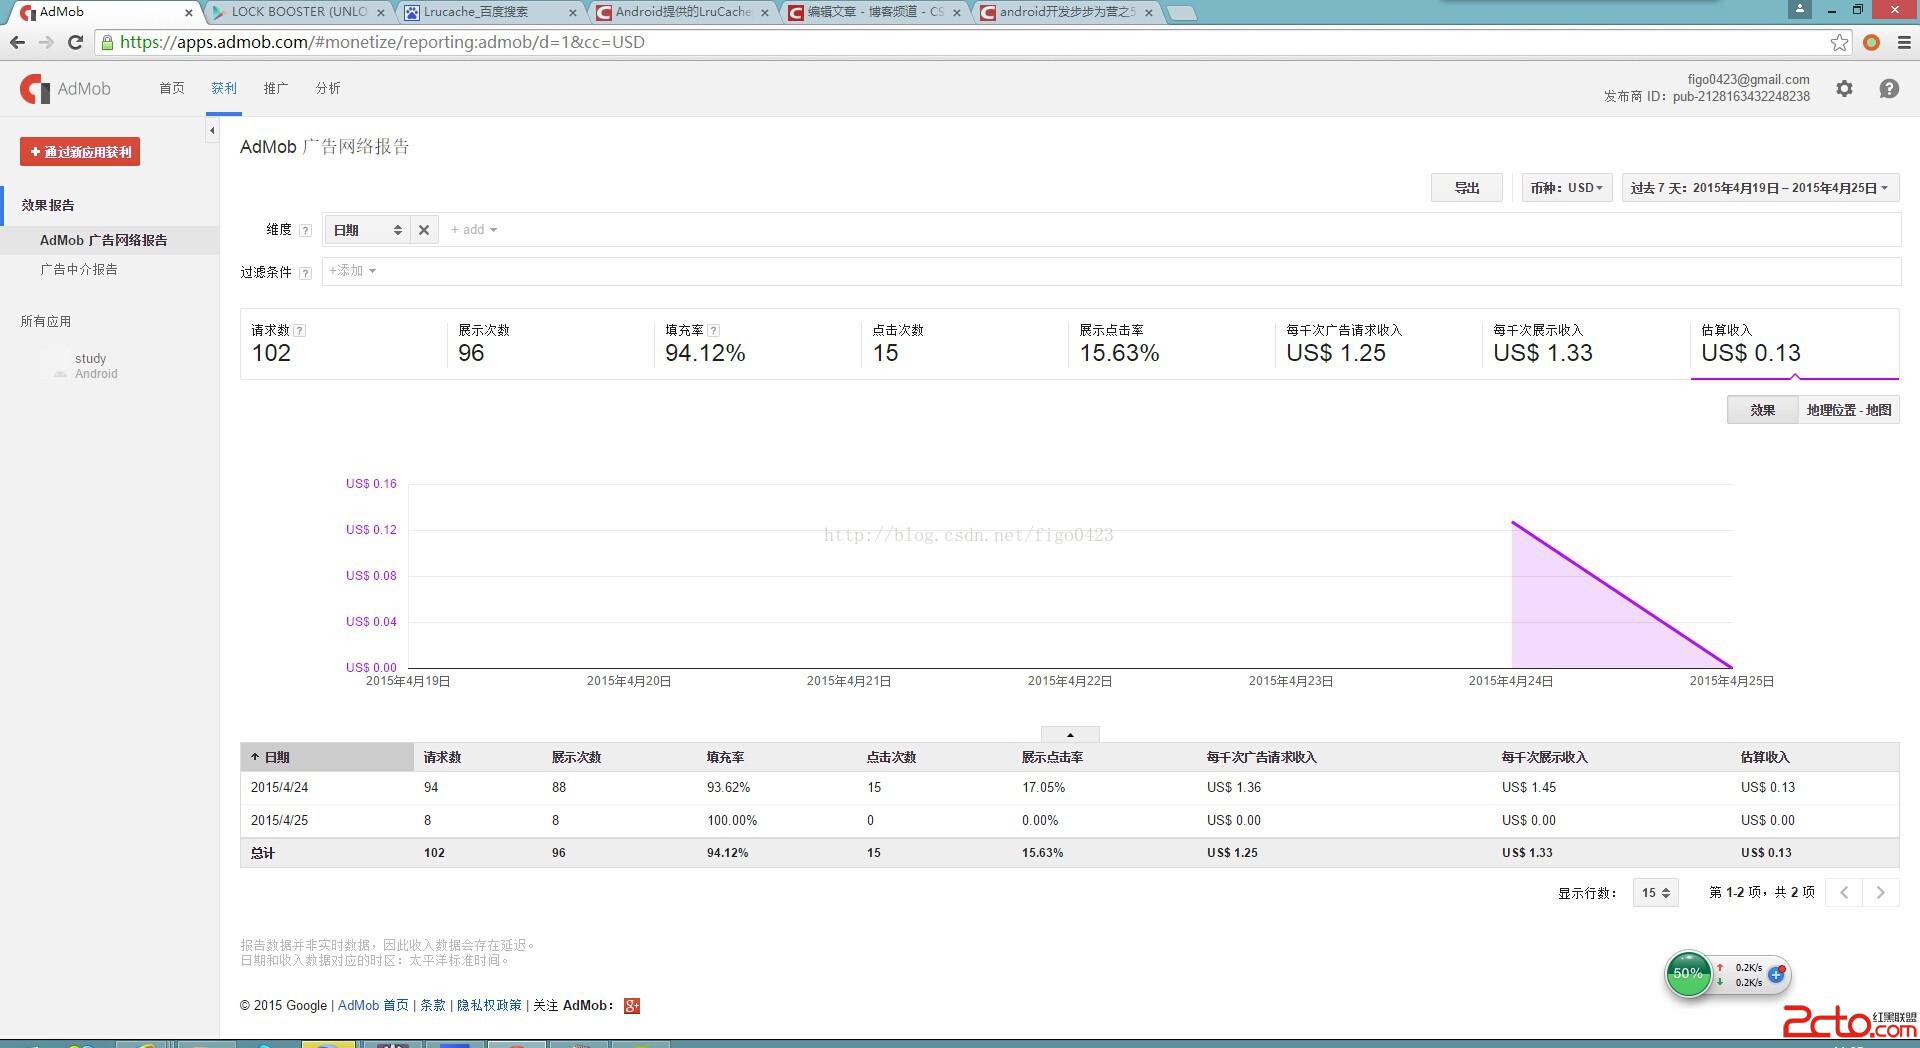Sort table by 请求数 column header
This screenshot has height=1048, width=1920.
[442, 757]
